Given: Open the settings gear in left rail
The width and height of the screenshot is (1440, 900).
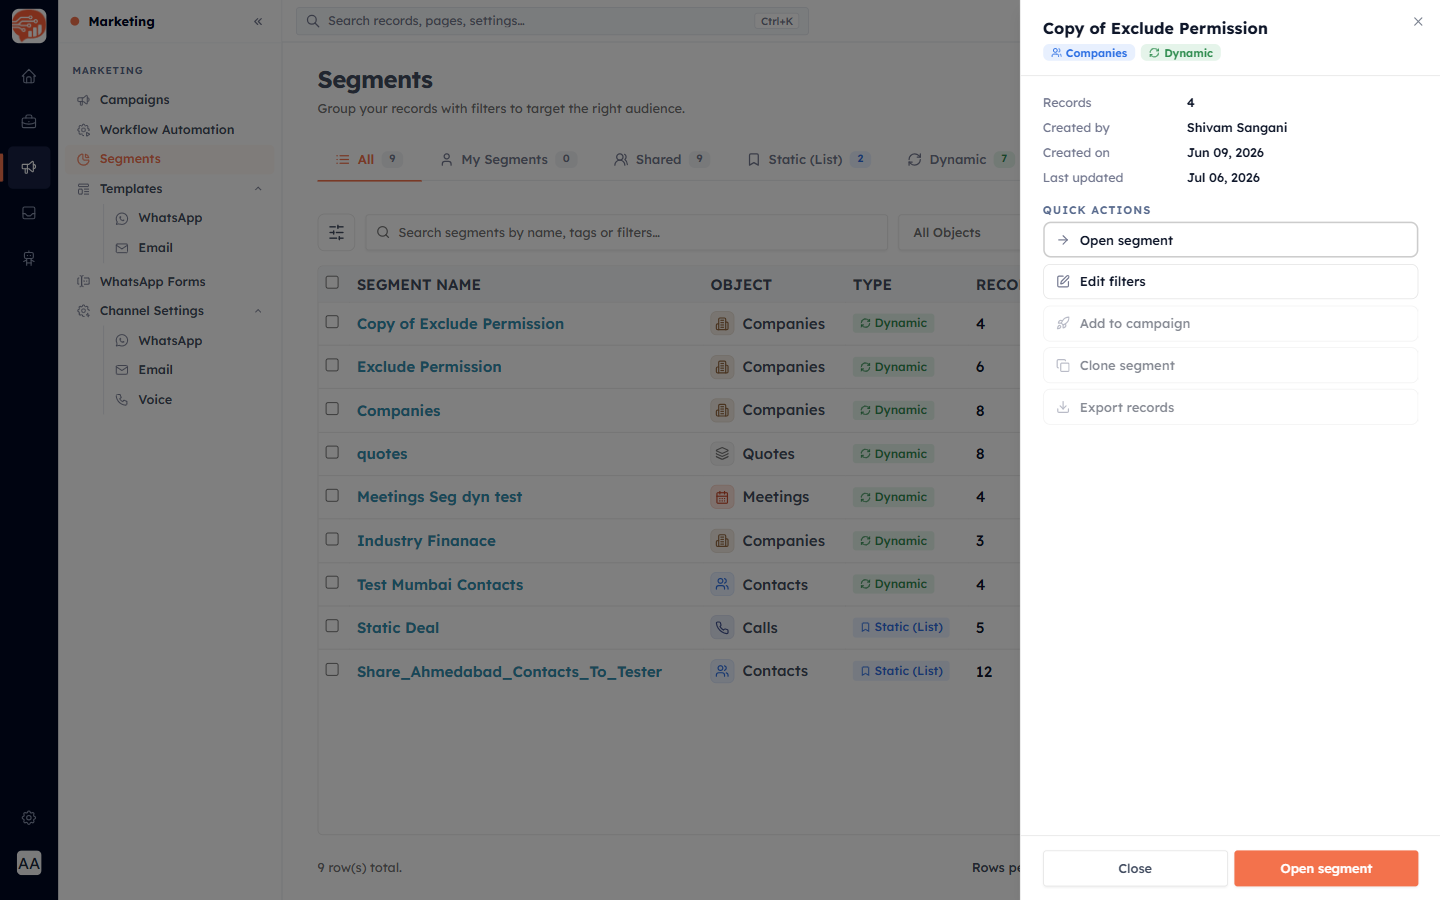Looking at the screenshot, I should point(29,818).
